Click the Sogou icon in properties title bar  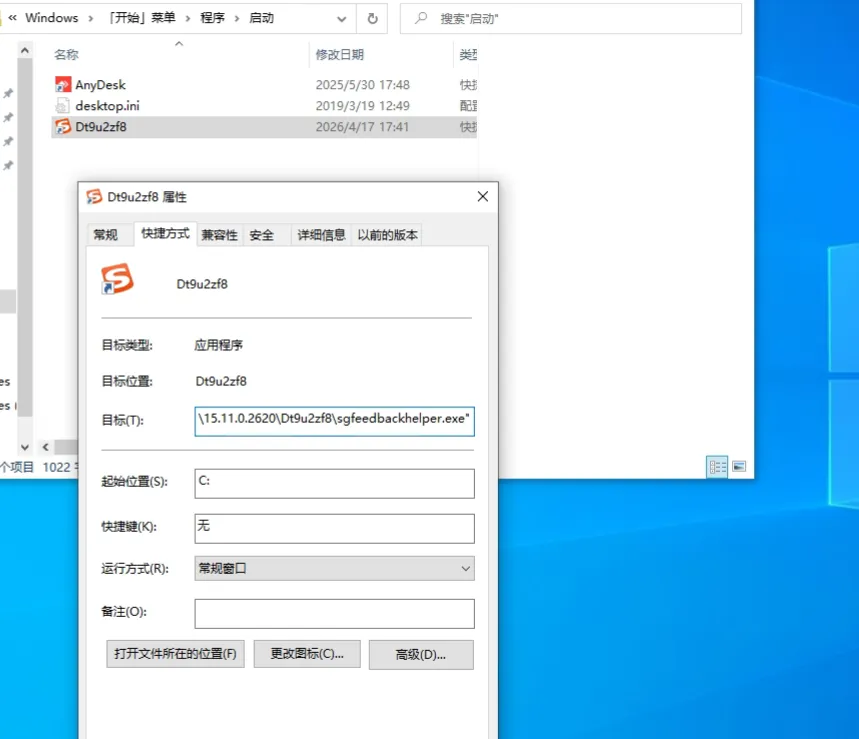(x=94, y=197)
